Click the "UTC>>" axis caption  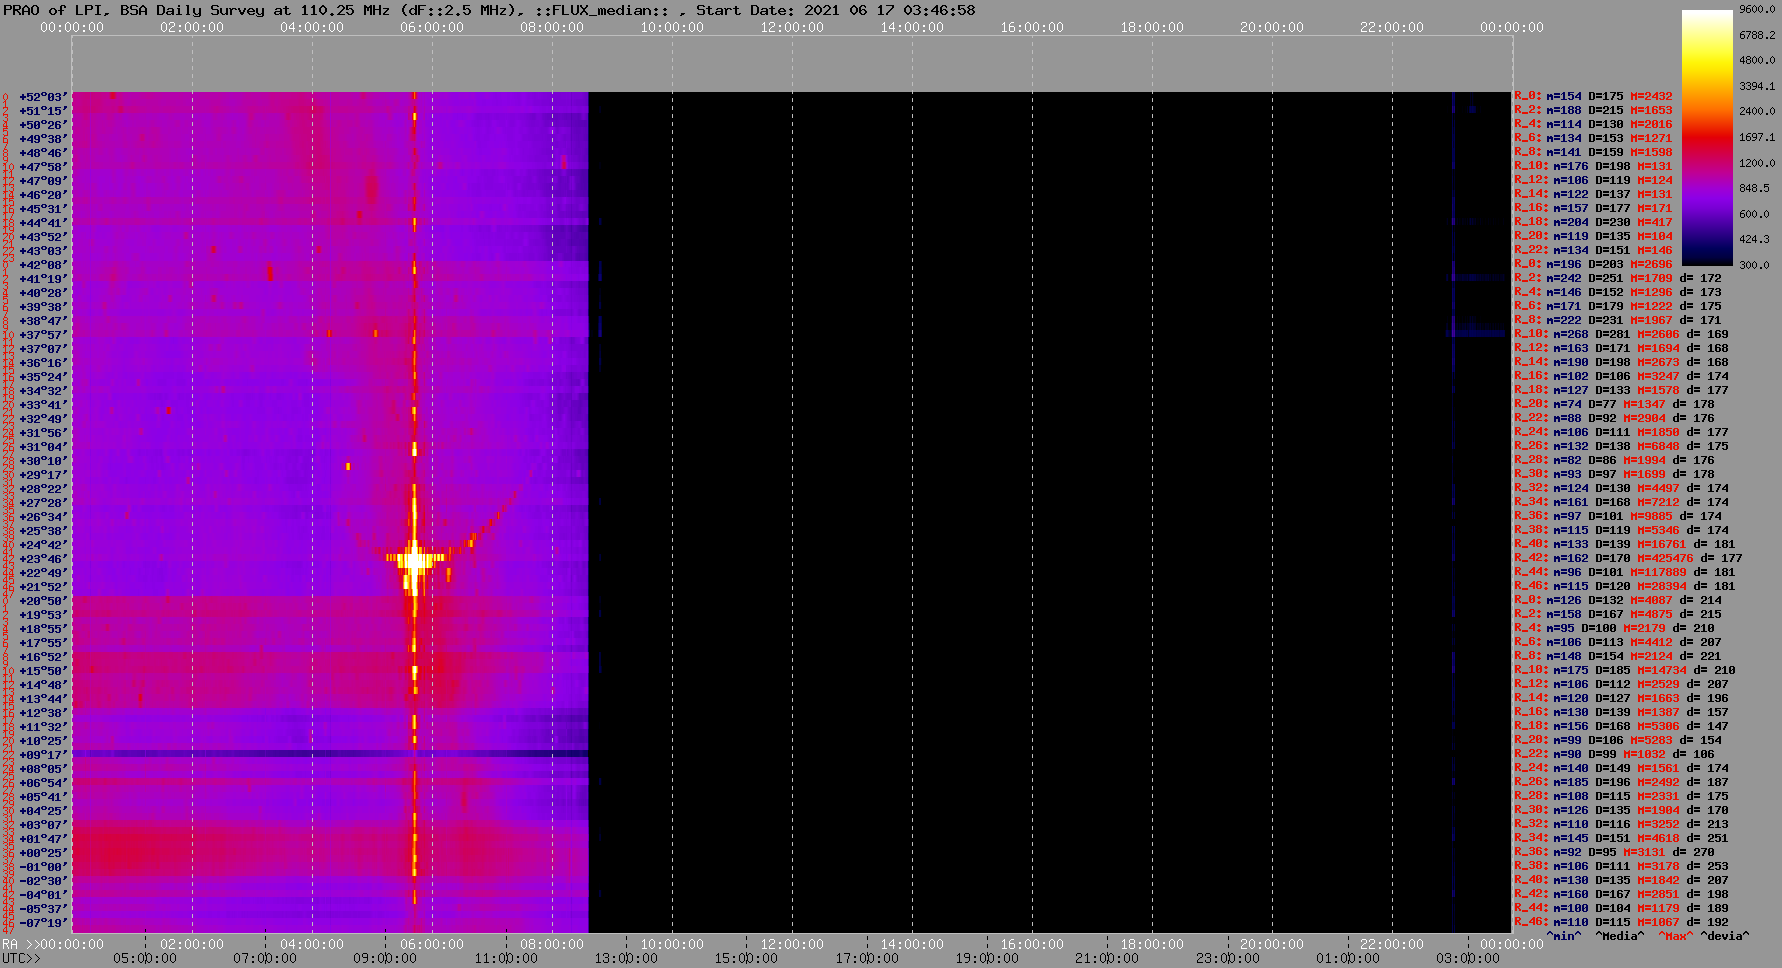tap(21, 958)
